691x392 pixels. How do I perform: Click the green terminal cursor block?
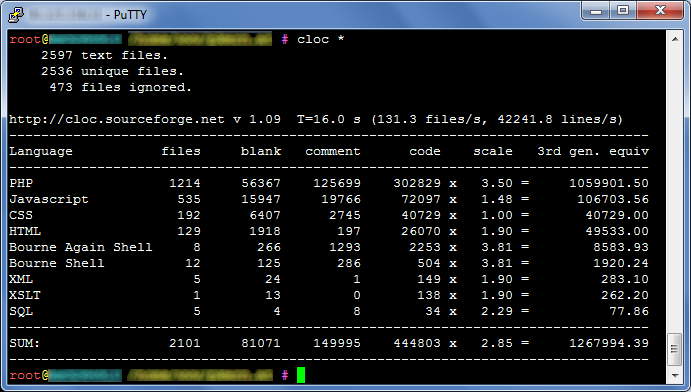click(x=301, y=375)
